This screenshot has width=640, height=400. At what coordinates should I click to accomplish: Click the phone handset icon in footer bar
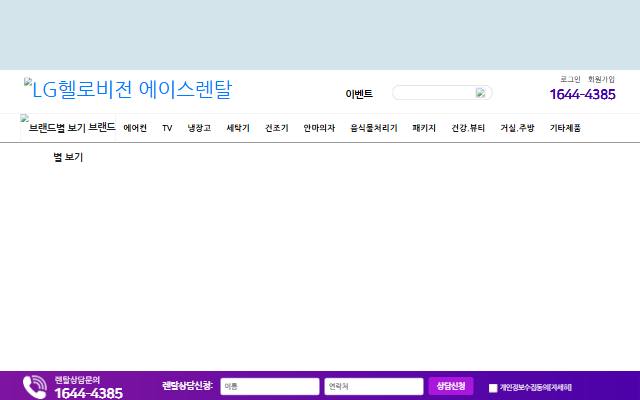pyautogui.click(x=35, y=387)
